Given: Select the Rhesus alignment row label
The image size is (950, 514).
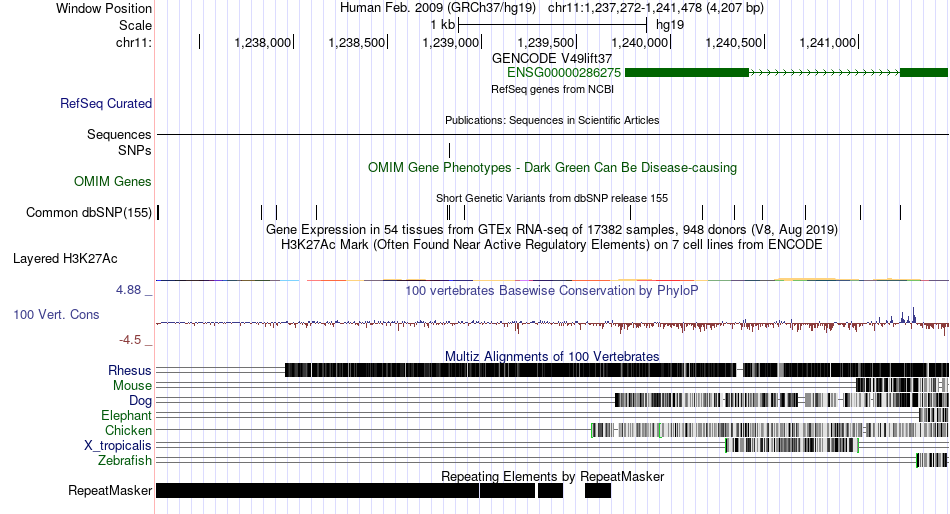Looking at the screenshot, I should pyautogui.click(x=130, y=370).
